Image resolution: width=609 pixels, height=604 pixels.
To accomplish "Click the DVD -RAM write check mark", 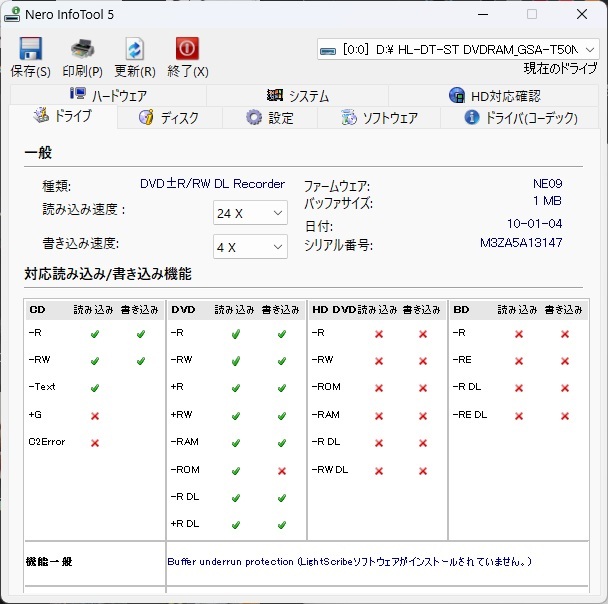I will coord(282,443).
